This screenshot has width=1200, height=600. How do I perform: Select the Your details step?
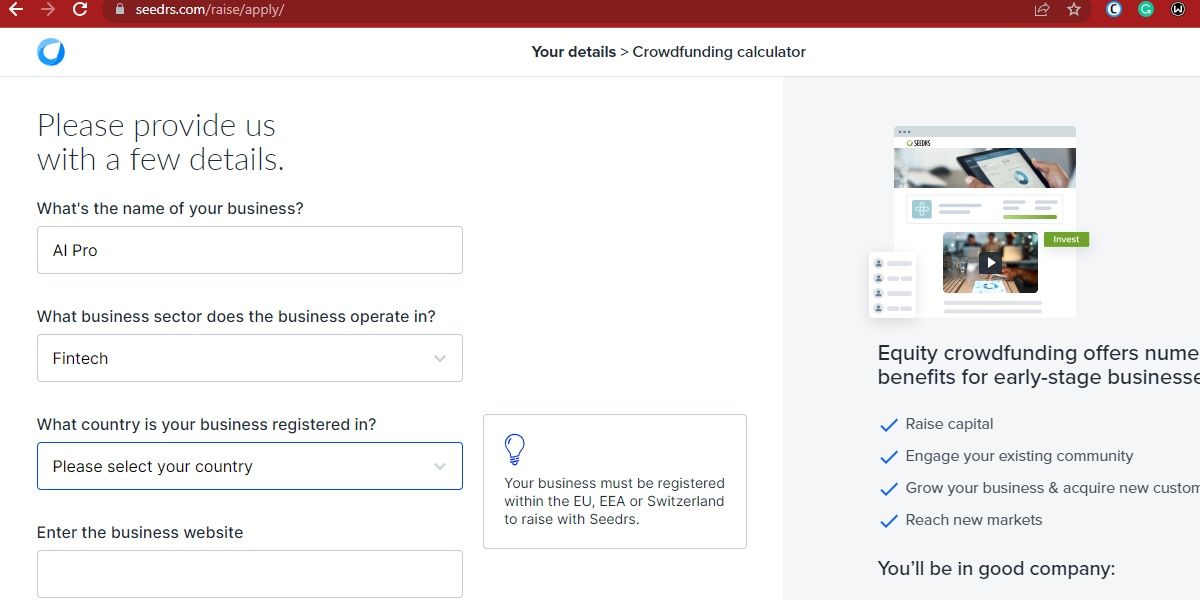[x=573, y=51]
